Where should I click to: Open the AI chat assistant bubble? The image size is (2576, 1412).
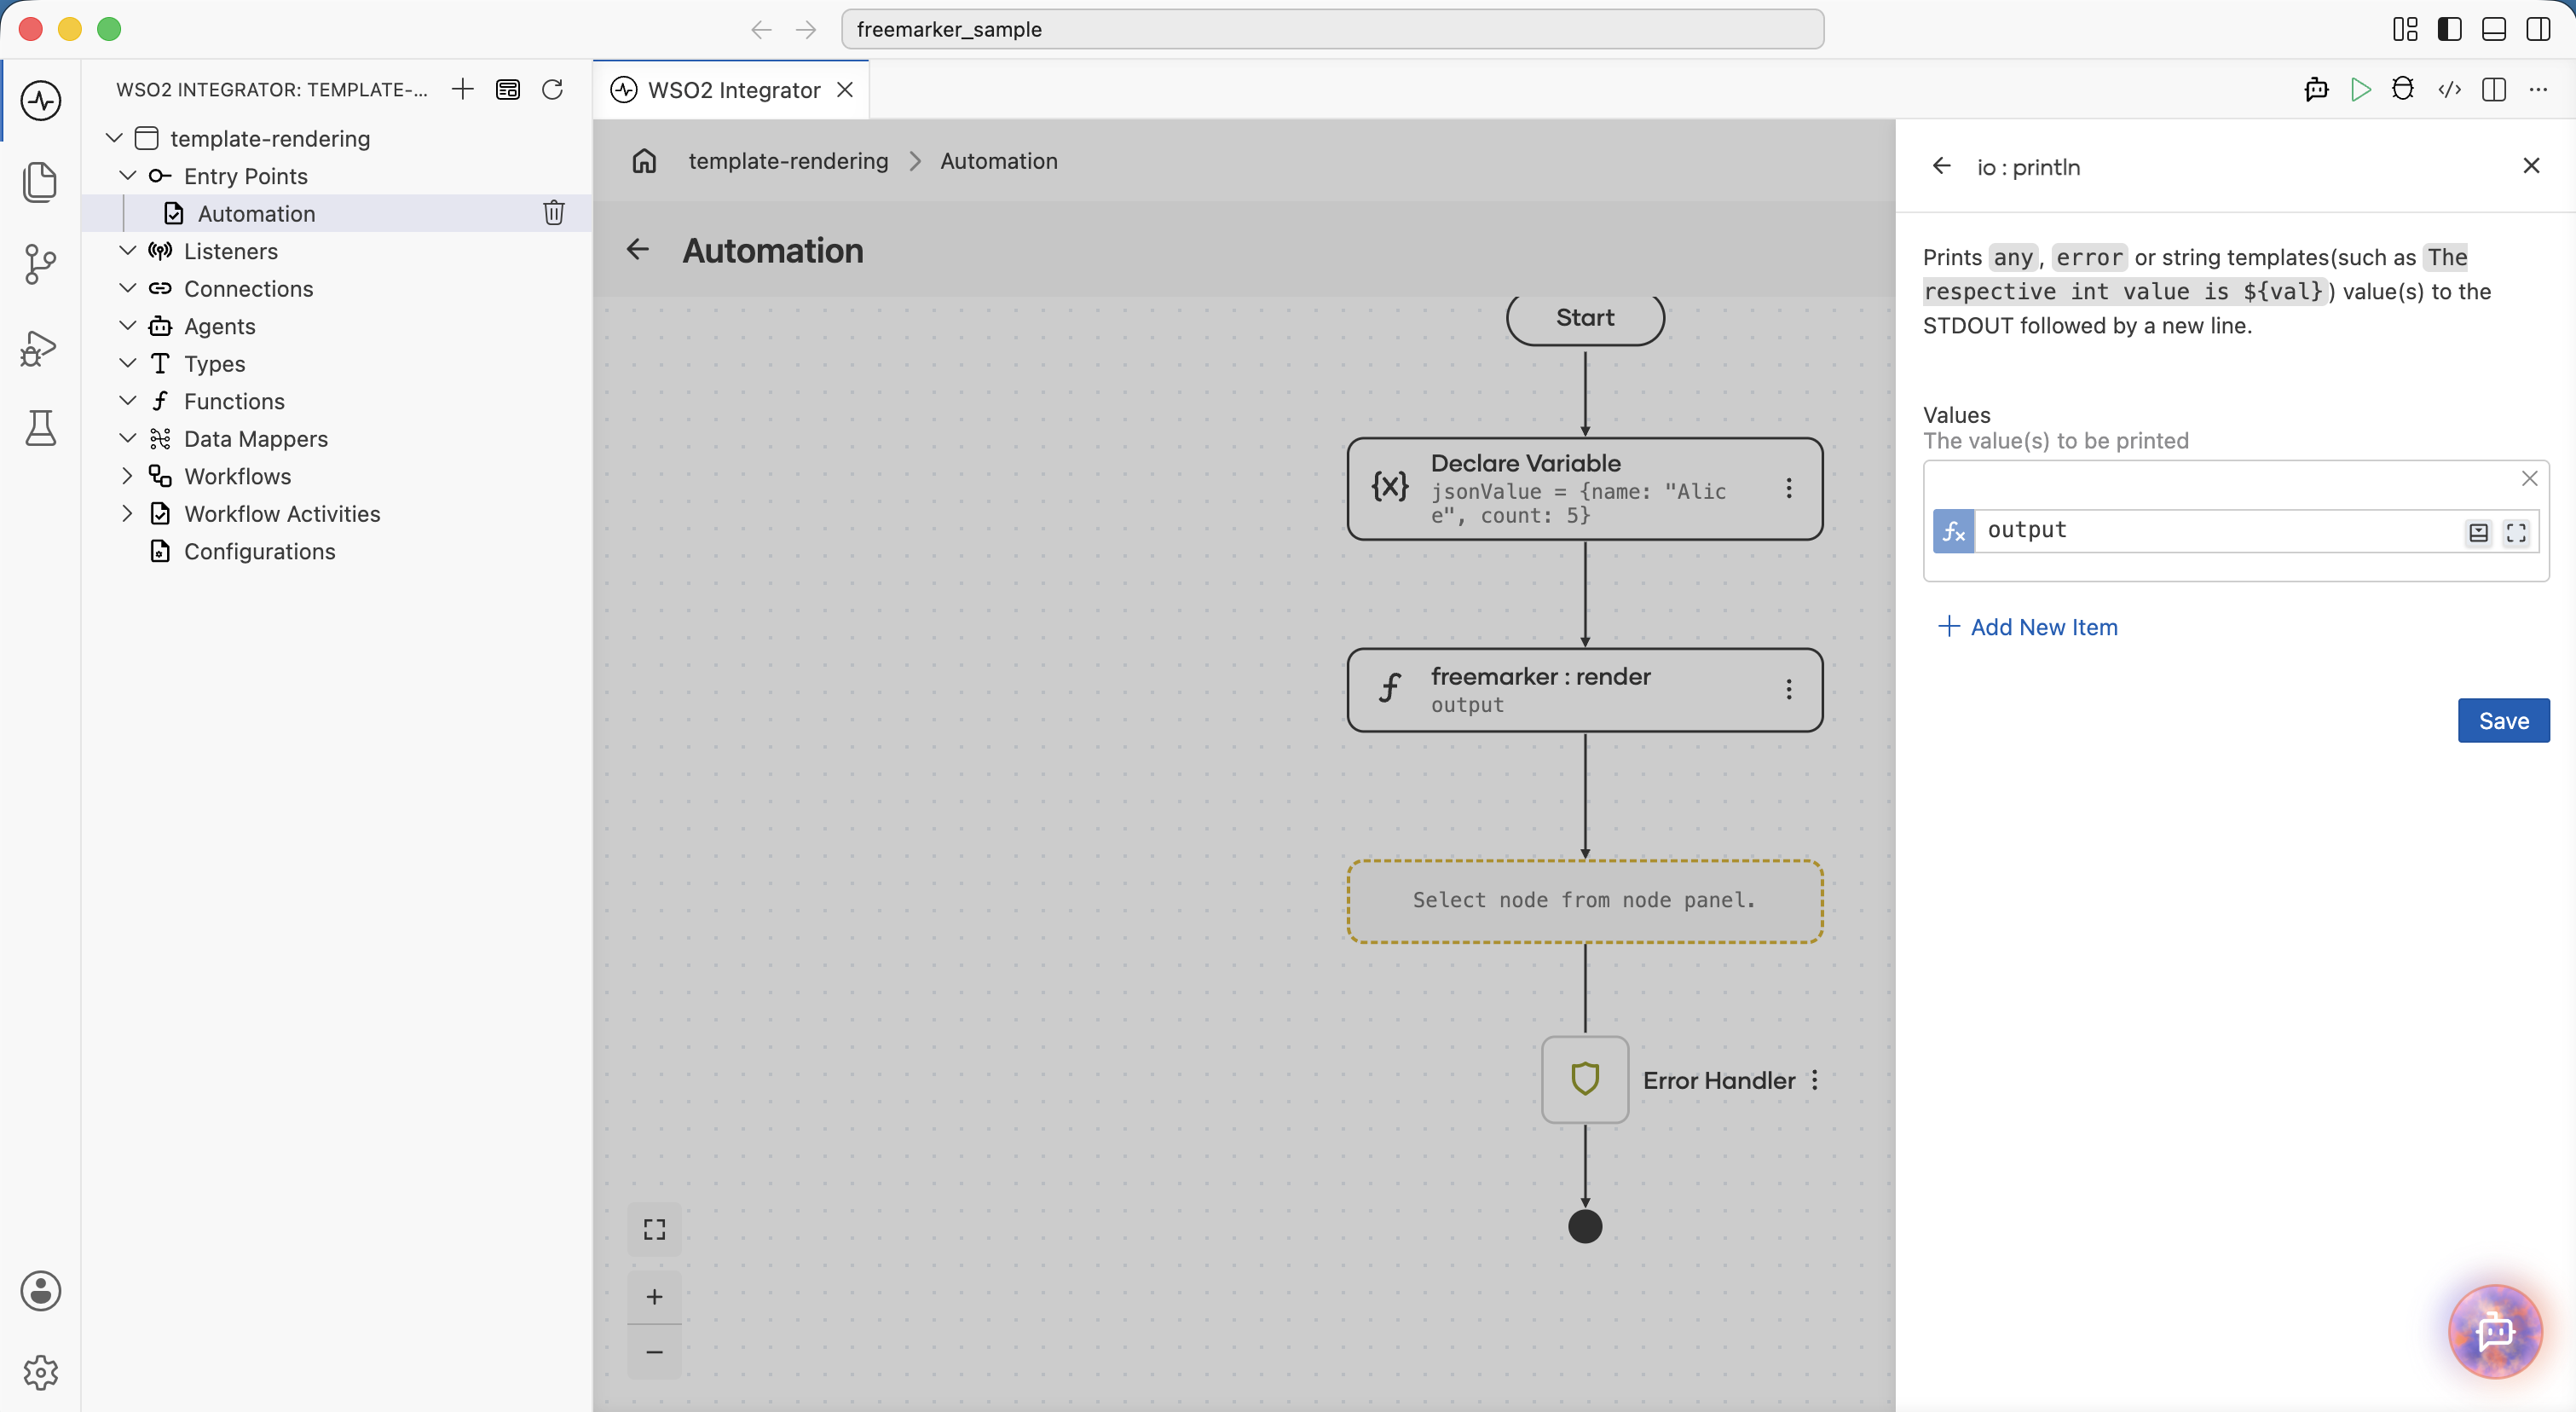(2495, 1330)
